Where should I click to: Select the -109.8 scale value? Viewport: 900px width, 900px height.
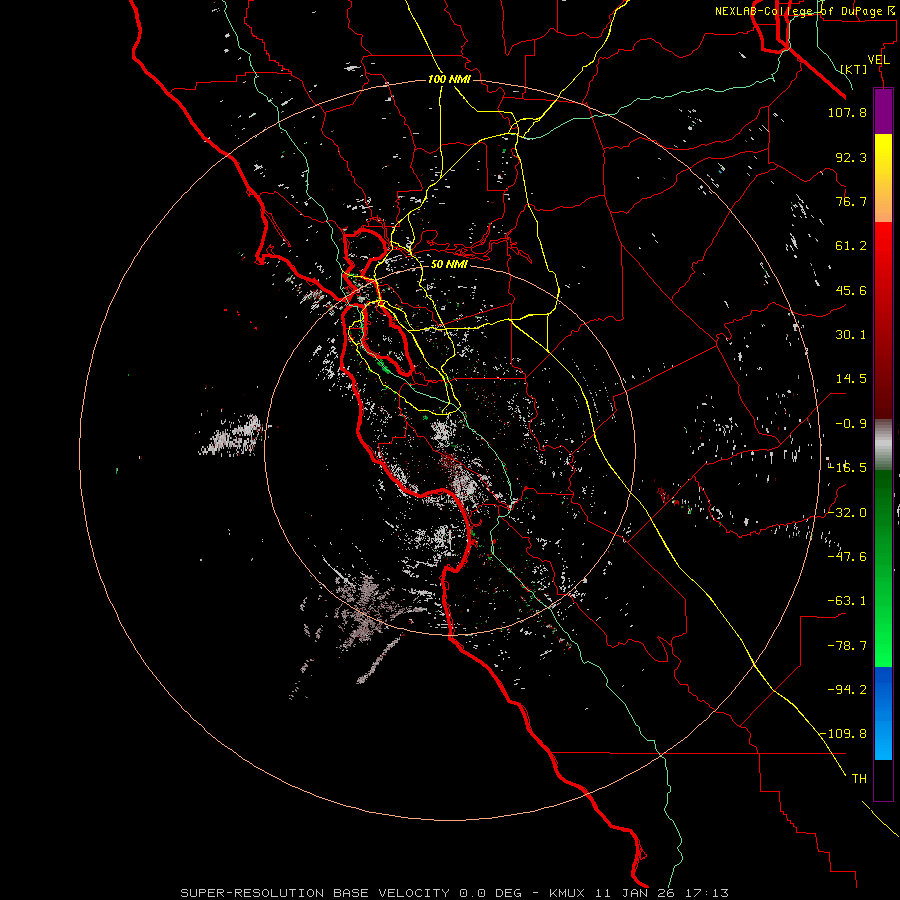pos(843,734)
